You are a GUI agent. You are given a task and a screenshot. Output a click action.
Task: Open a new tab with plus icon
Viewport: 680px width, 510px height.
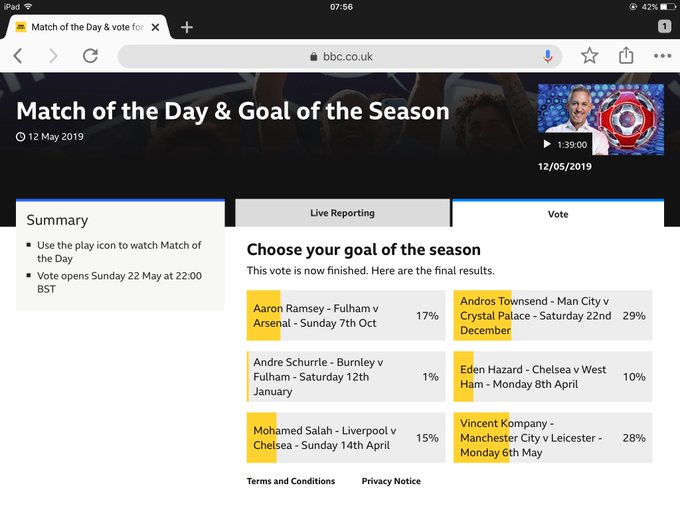187,27
